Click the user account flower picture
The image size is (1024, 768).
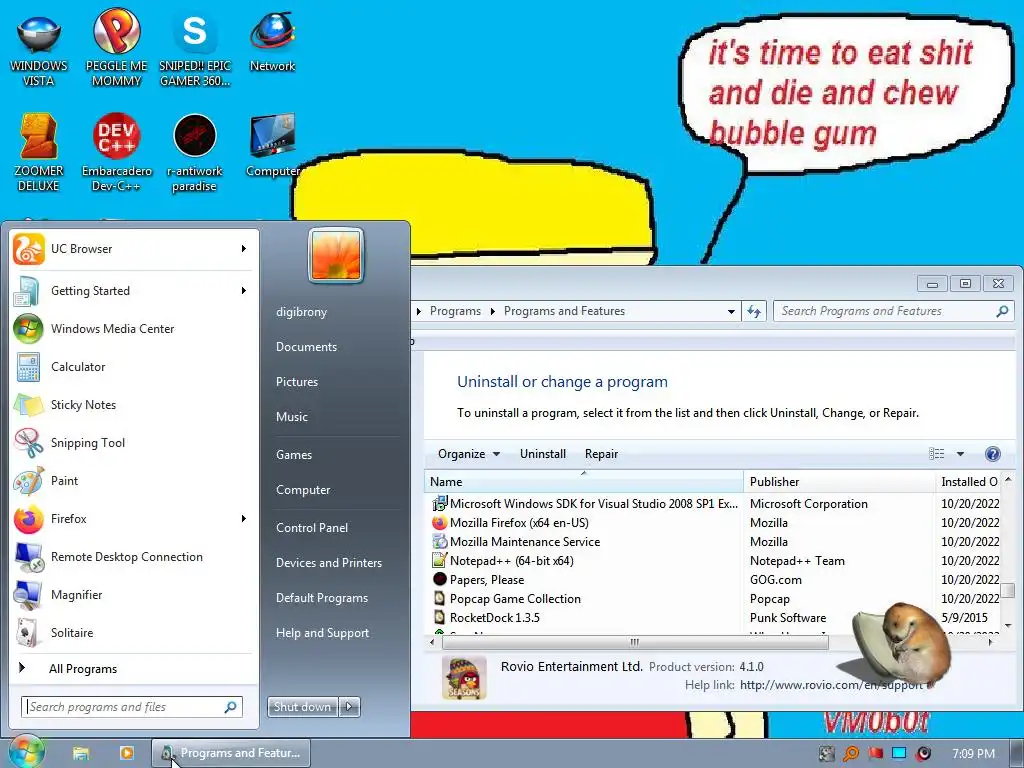click(336, 255)
